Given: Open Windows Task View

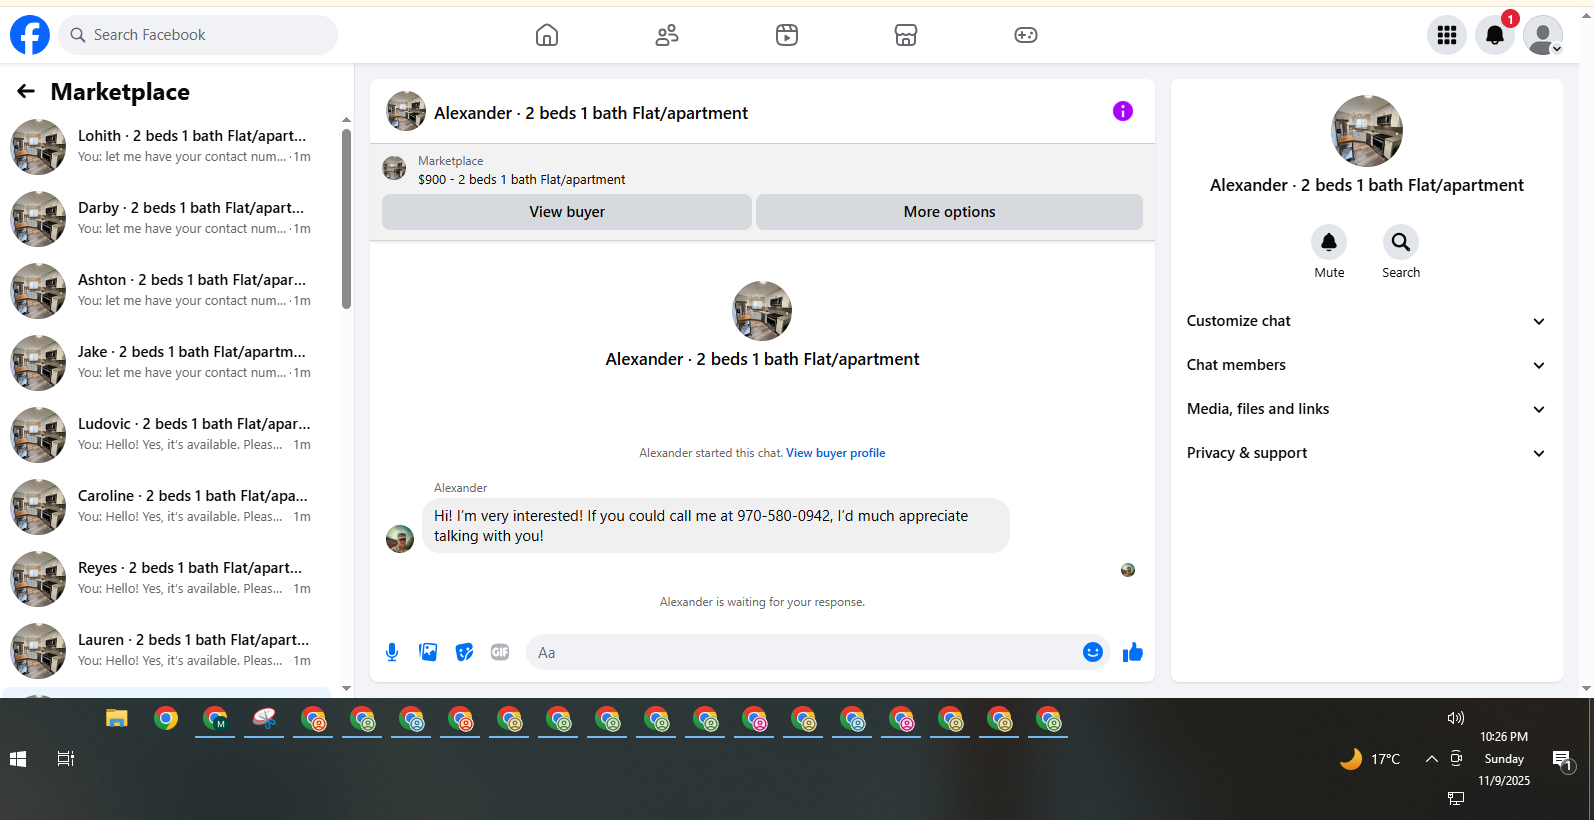Looking at the screenshot, I should click(66, 759).
